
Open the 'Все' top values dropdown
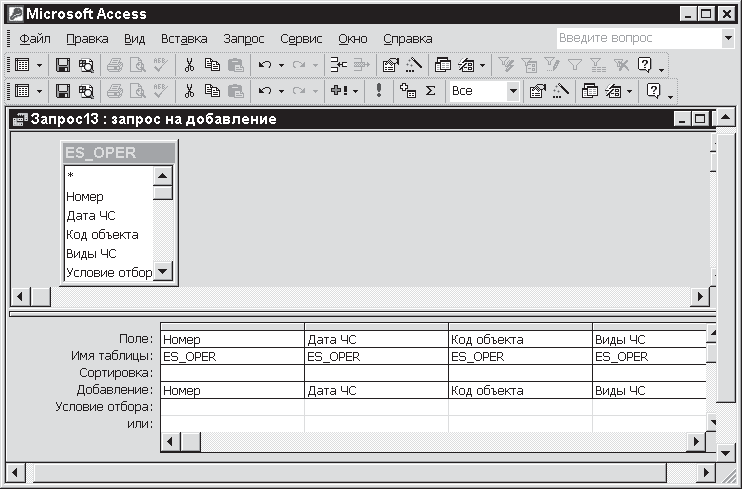(x=513, y=91)
